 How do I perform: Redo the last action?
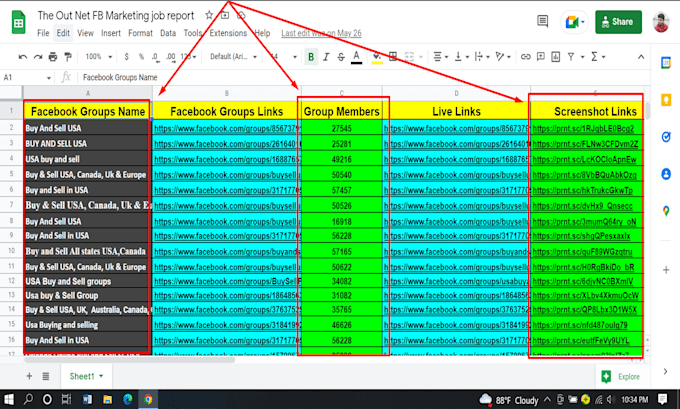pyautogui.click(x=38, y=57)
